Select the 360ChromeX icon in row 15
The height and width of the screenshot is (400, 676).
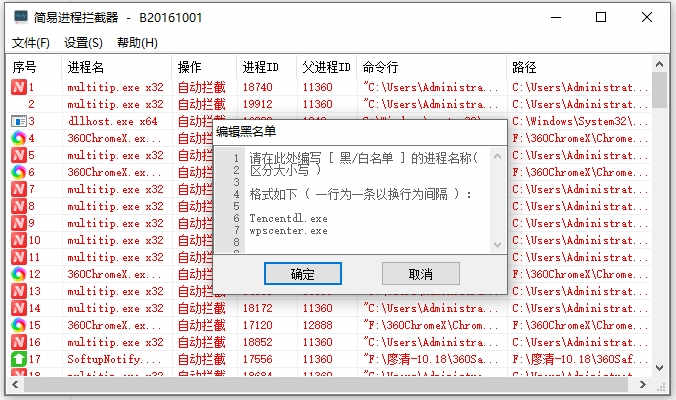(x=19, y=325)
